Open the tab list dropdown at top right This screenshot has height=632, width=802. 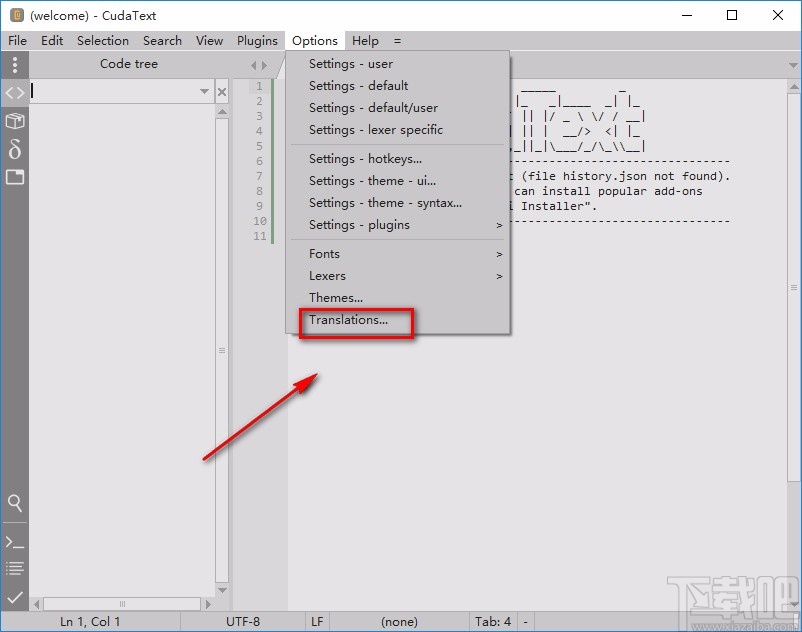click(793, 65)
